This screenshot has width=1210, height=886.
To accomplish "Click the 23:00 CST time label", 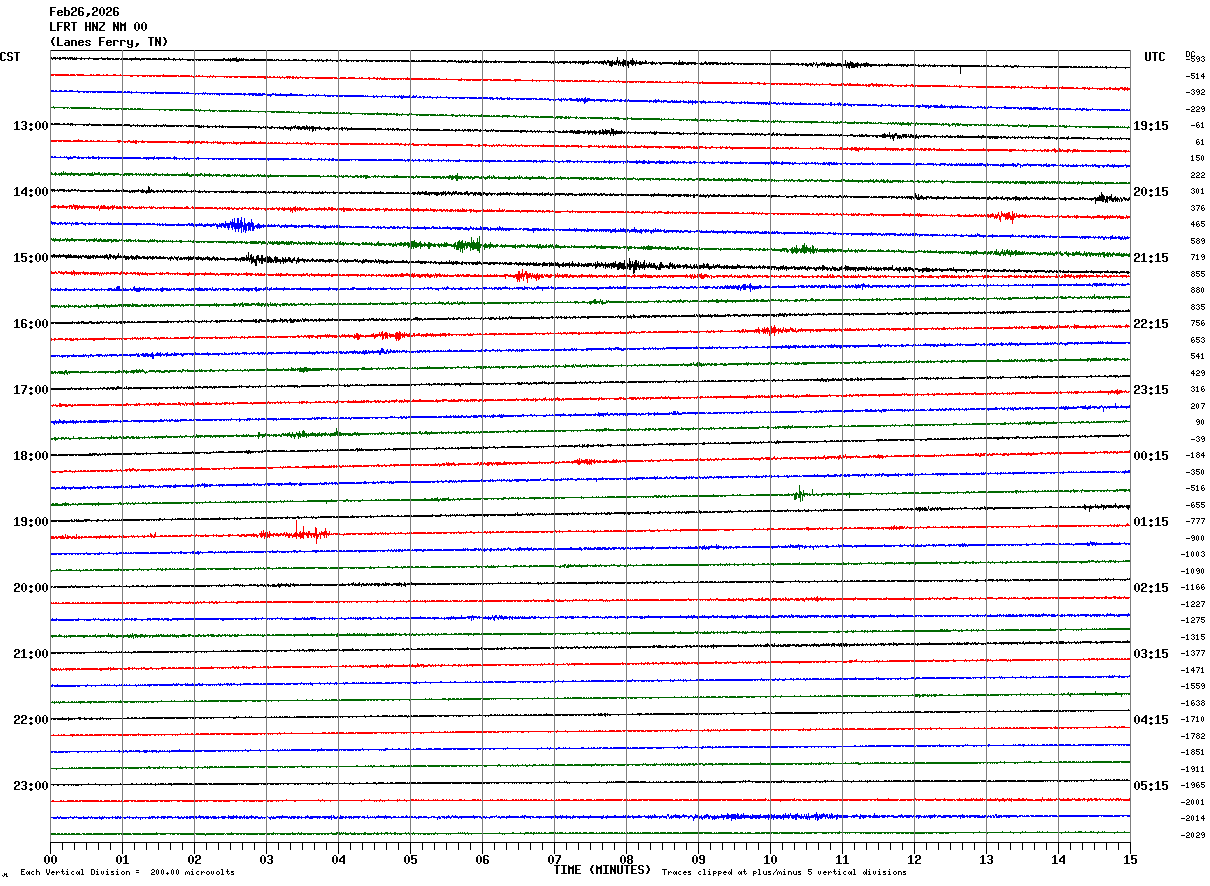I will pyautogui.click(x=31, y=786).
